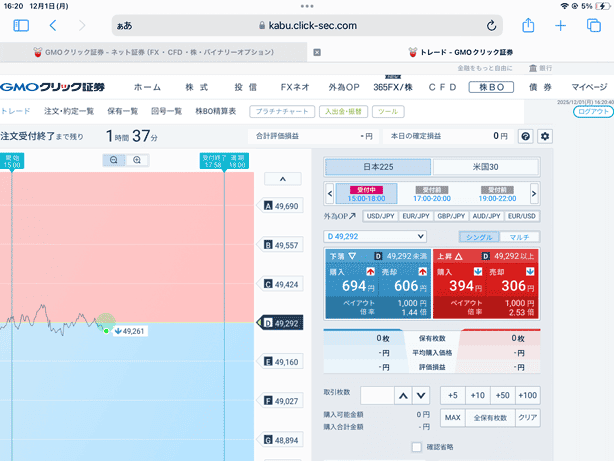Viewport: 614px width, 461px height.
Task: Click the Safari address bar
Action: (307, 25)
